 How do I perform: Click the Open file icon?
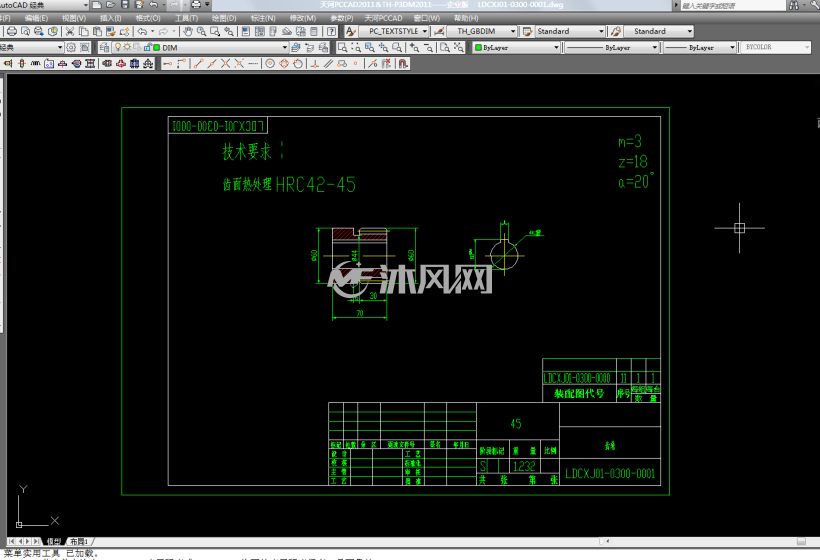point(111,5)
